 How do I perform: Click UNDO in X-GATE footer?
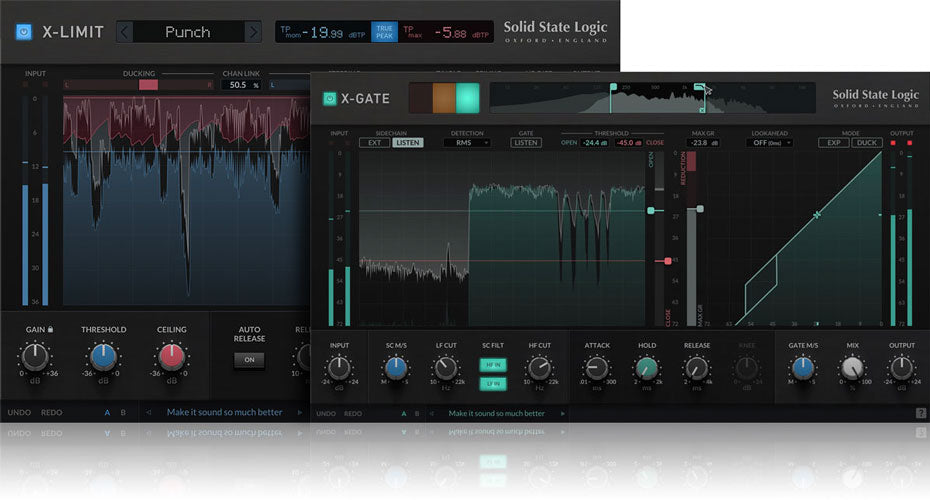(x=326, y=413)
